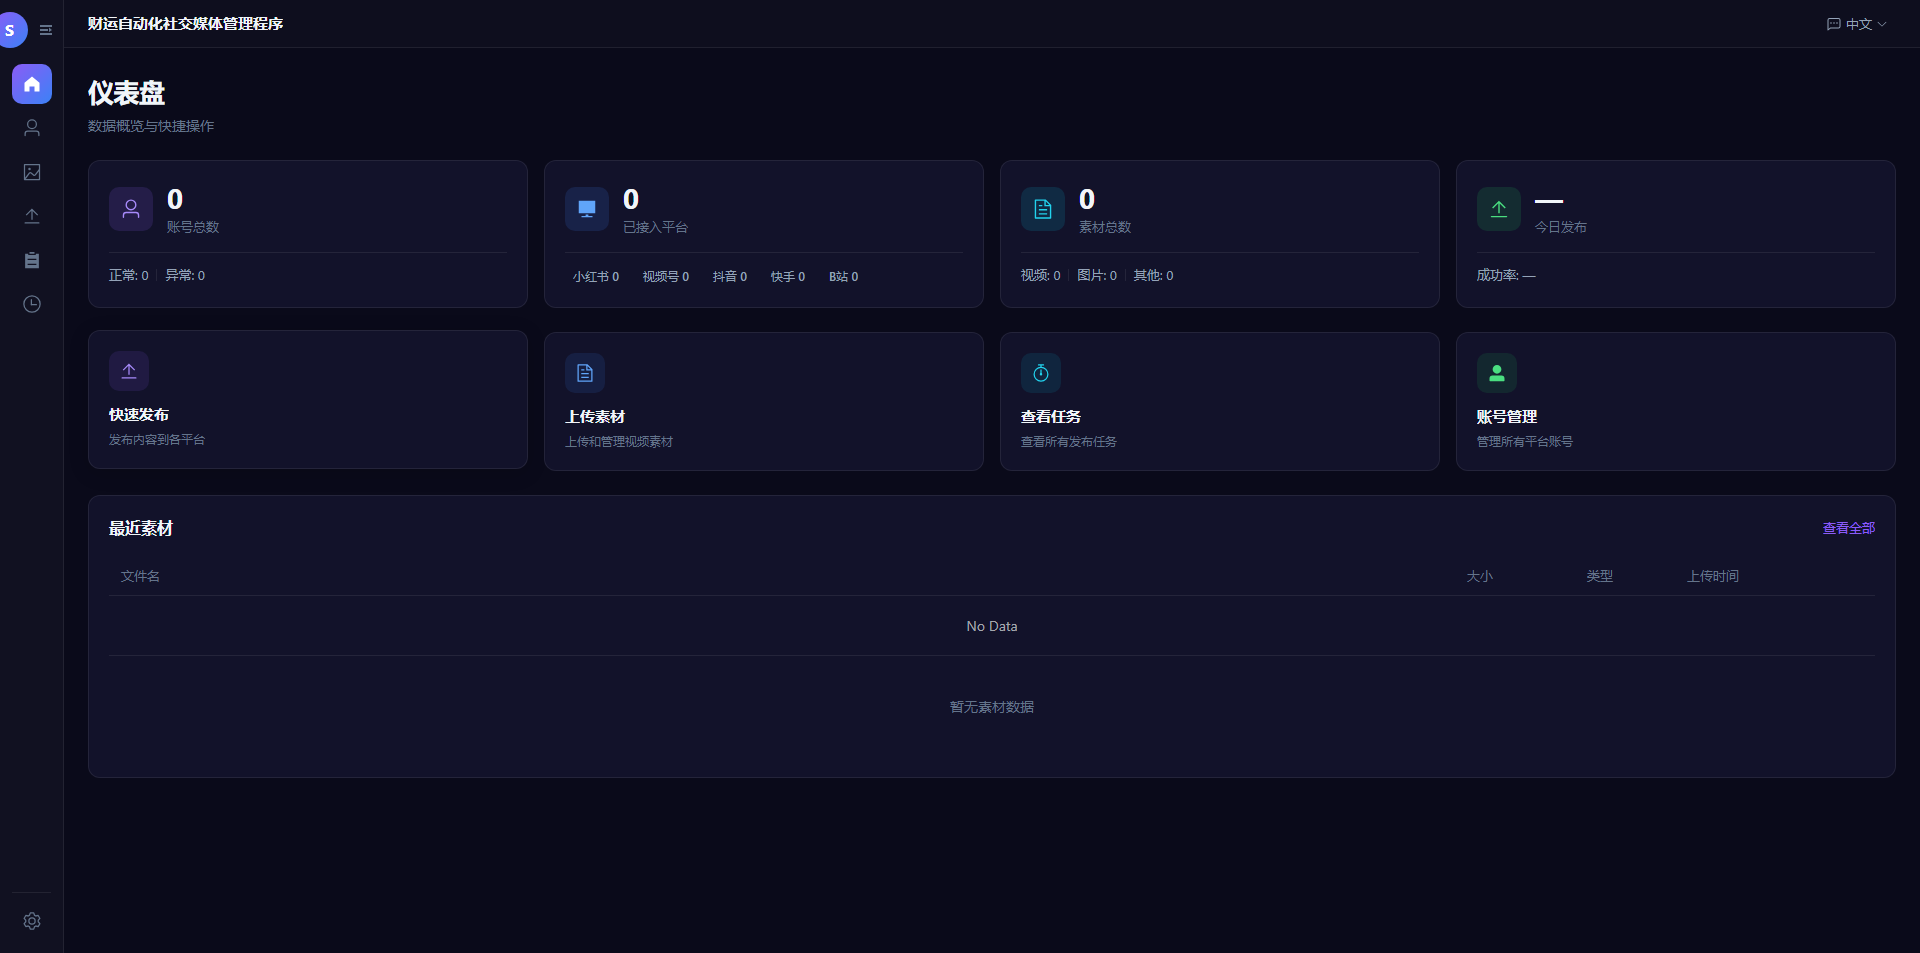Click the 查看任务 stopwatch icon
Image resolution: width=1920 pixels, height=953 pixels.
(1041, 373)
